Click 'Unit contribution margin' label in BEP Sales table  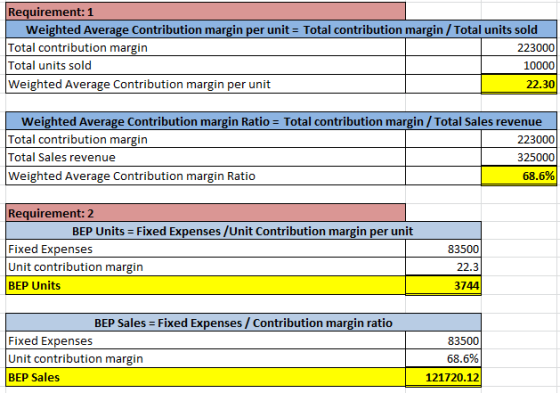tap(205, 358)
